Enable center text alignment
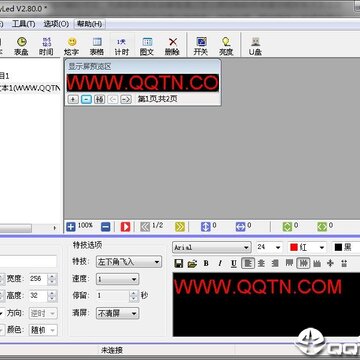The height and width of the screenshot is (360, 360). pos(261,264)
